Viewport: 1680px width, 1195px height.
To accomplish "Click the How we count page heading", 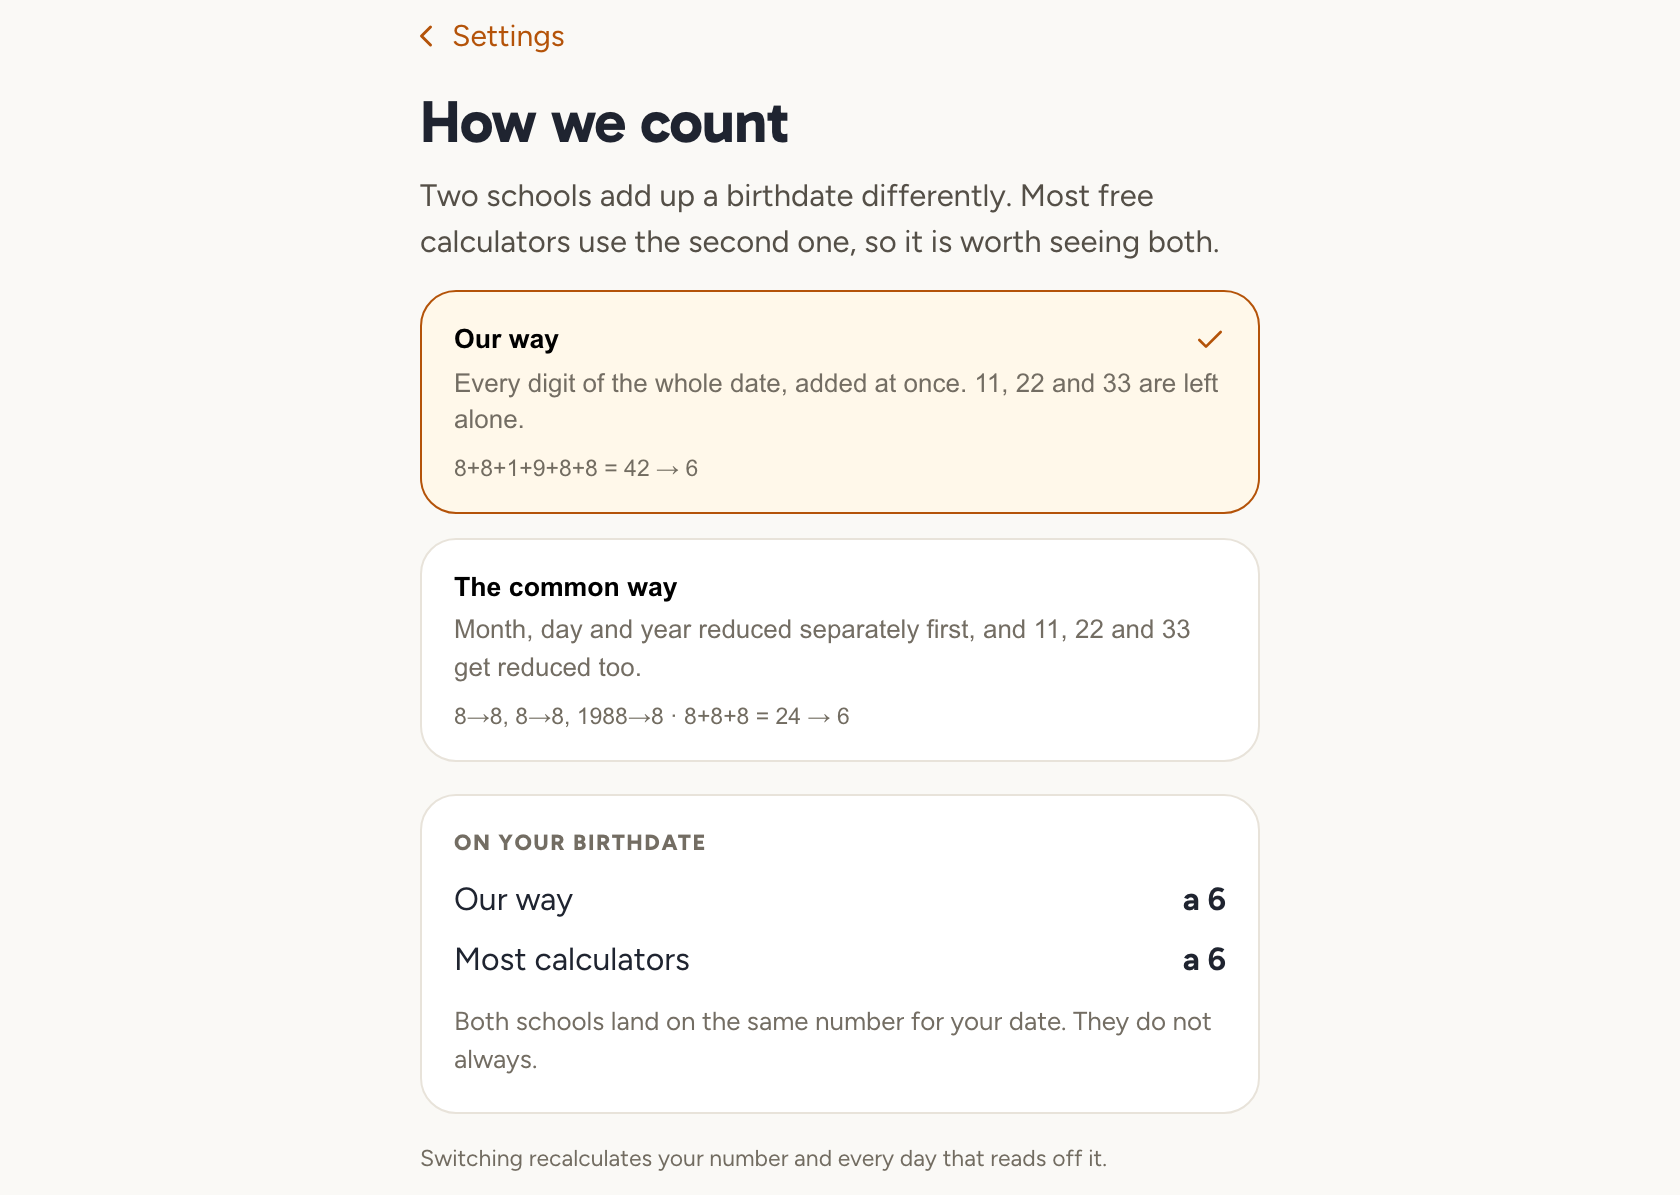I will (604, 123).
